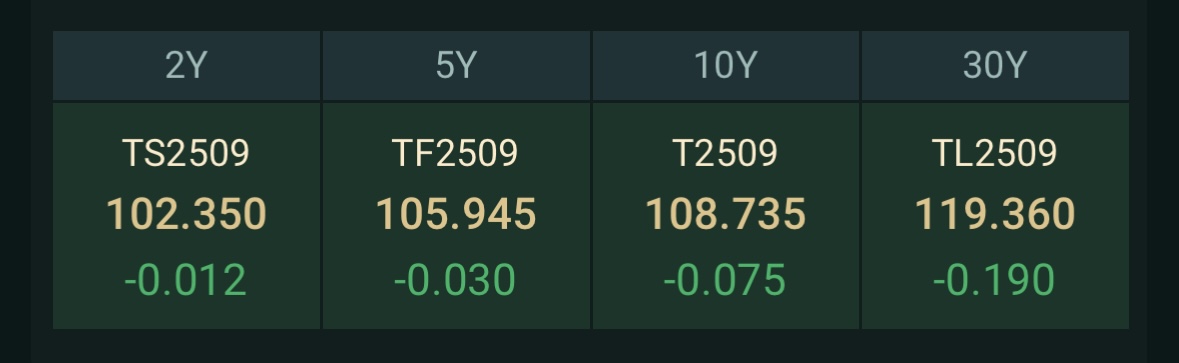The image size is (1179, 363).
Task: Open the TF2509 contract name
Action: 456,153
